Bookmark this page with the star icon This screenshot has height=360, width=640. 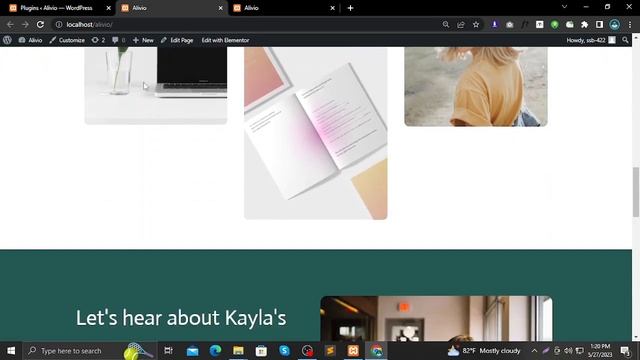476,24
